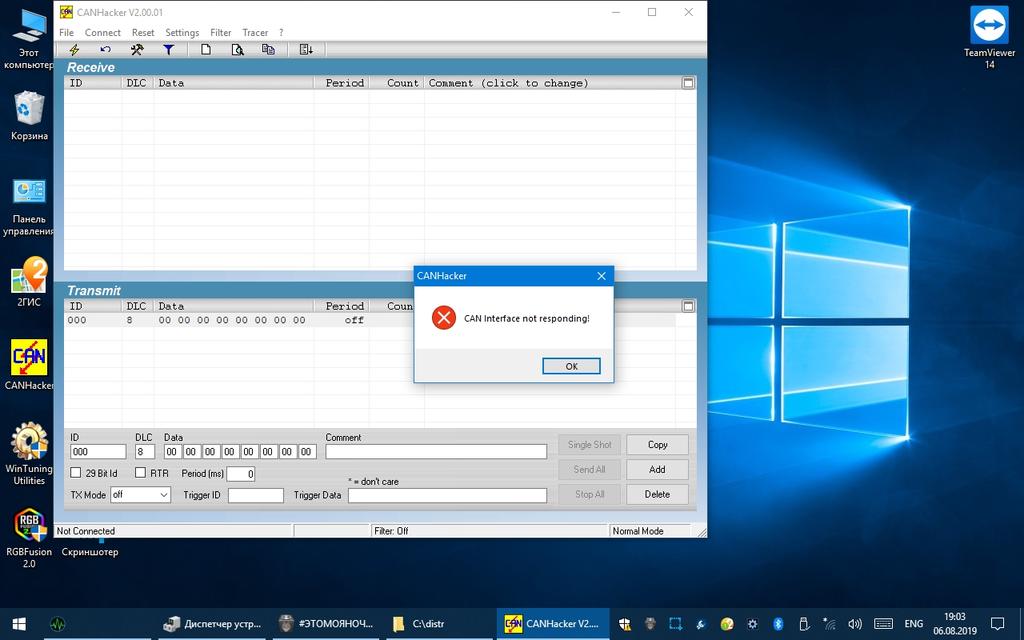The height and width of the screenshot is (640, 1024).
Task: Click the blue funnel filter toolbar icon
Action: coord(168,49)
